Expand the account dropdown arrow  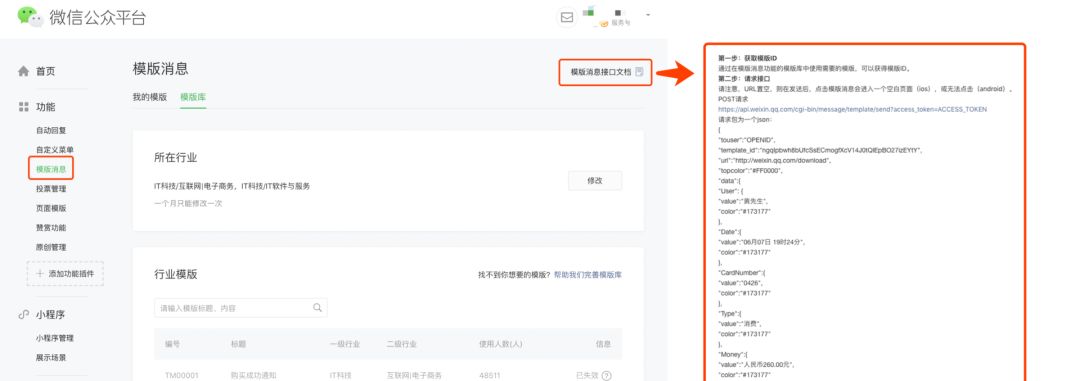click(x=647, y=14)
